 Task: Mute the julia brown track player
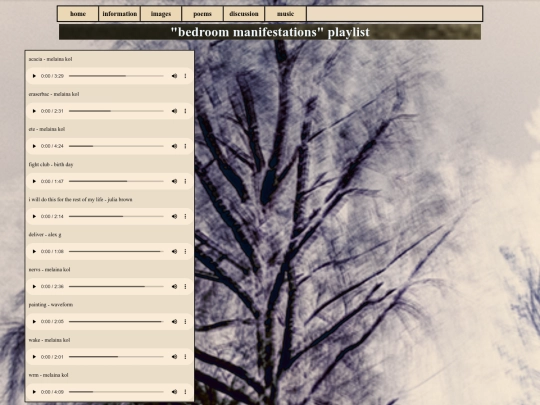click(x=174, y=216)
